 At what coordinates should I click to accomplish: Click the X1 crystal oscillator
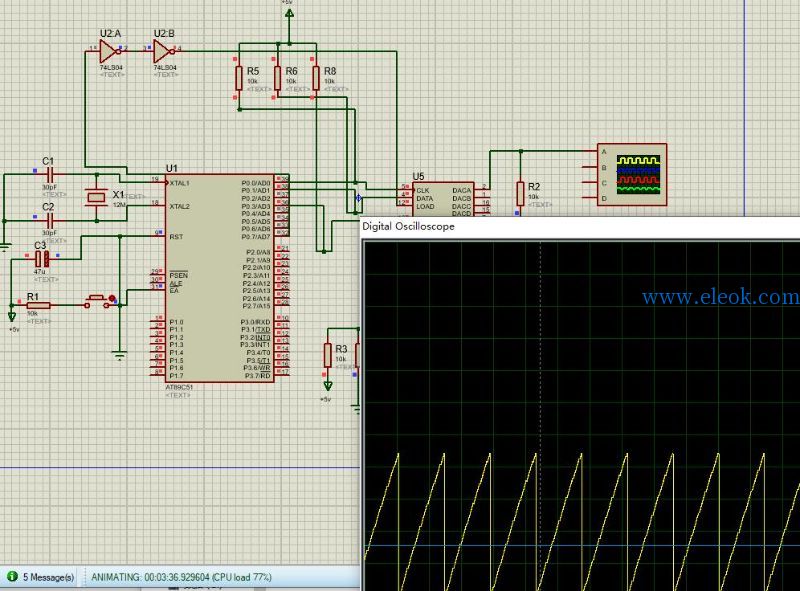(x=96, y=197)
